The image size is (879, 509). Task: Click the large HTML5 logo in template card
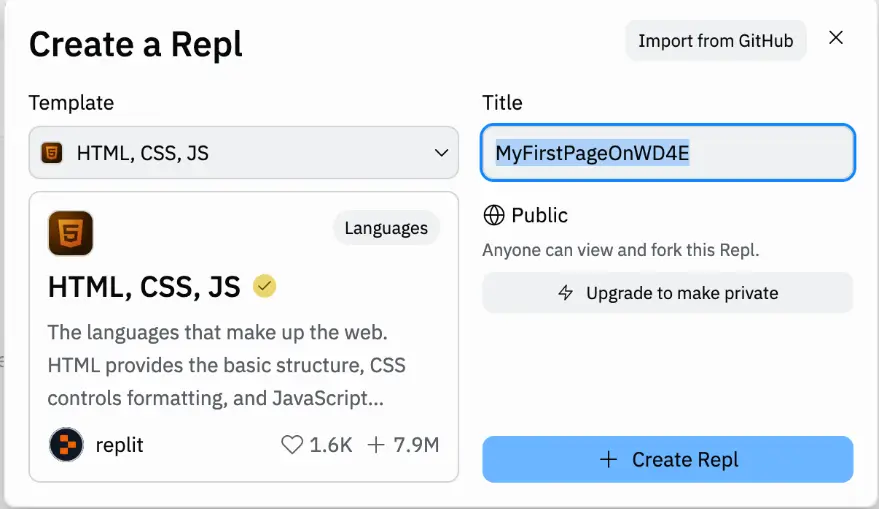point(71,233)
